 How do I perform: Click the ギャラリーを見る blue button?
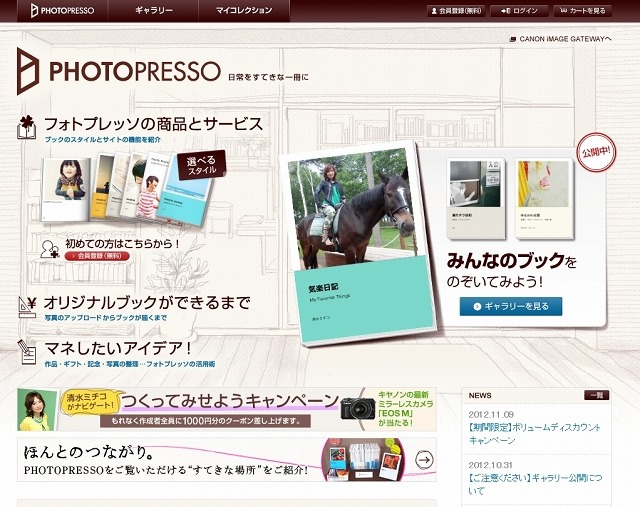point(511,306)
